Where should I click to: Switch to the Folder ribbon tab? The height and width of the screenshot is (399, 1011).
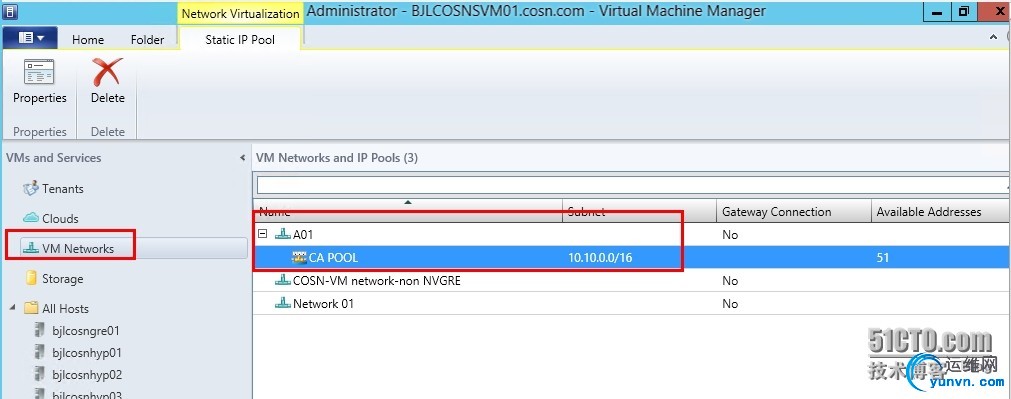coord(147,39)
